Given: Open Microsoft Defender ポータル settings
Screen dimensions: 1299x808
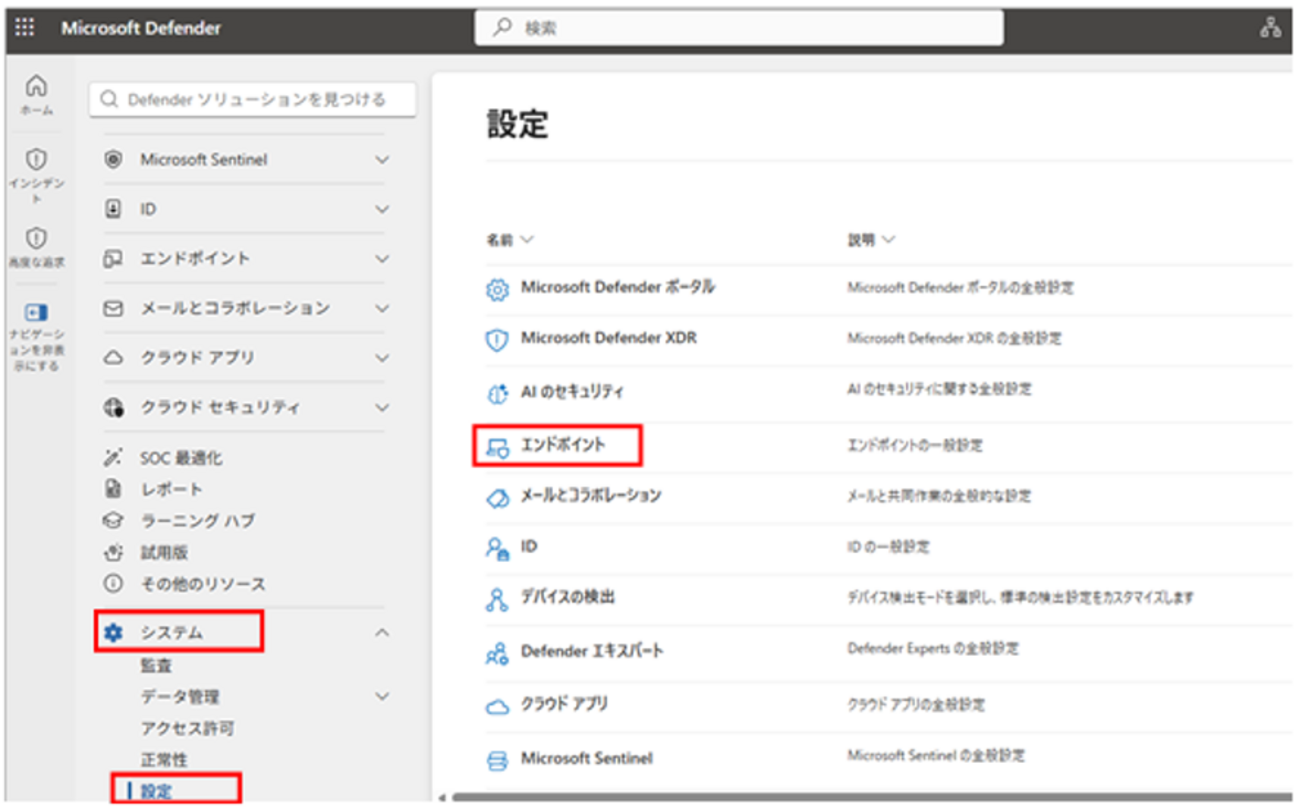Looking at the screenshot, I should [x=618, y=287].
